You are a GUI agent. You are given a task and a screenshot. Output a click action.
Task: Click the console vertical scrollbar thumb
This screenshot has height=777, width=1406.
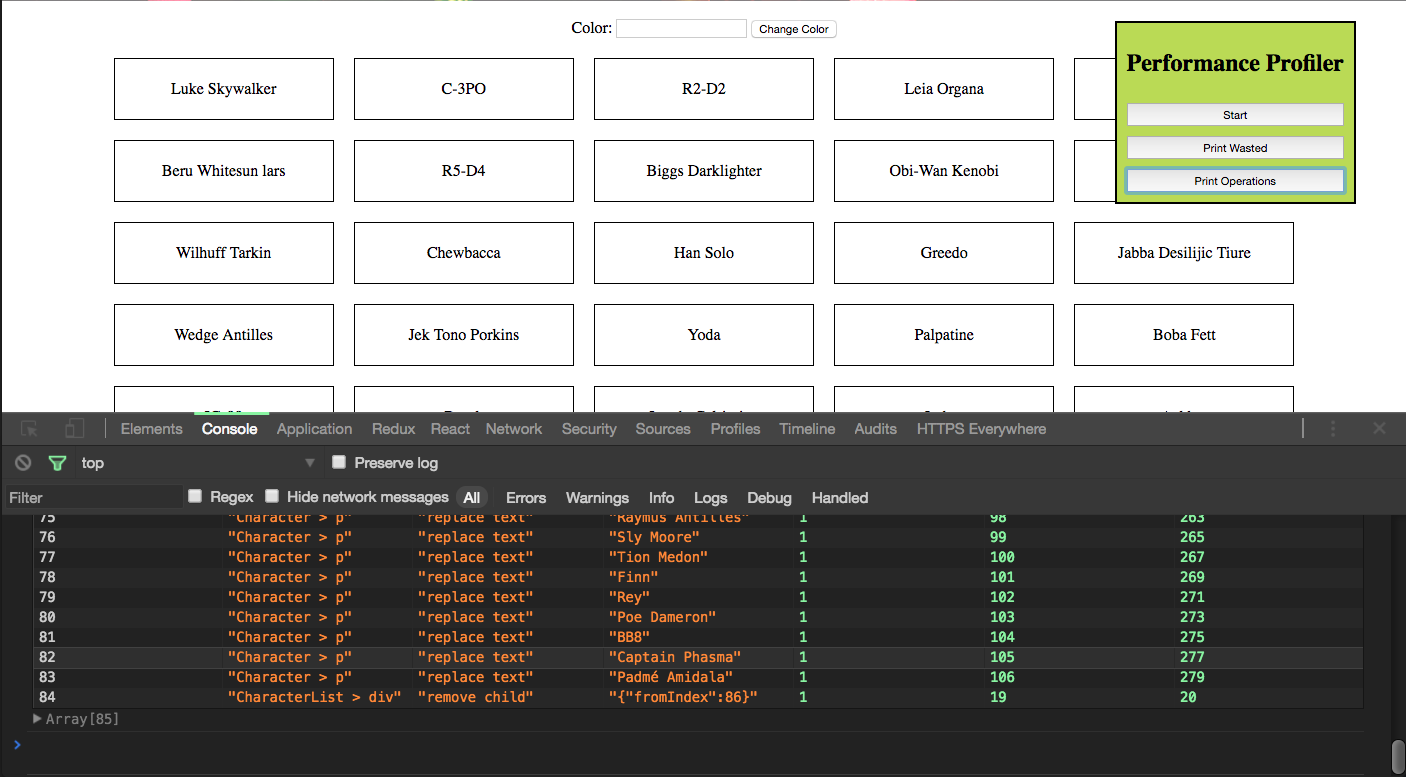pos(1397,756)
